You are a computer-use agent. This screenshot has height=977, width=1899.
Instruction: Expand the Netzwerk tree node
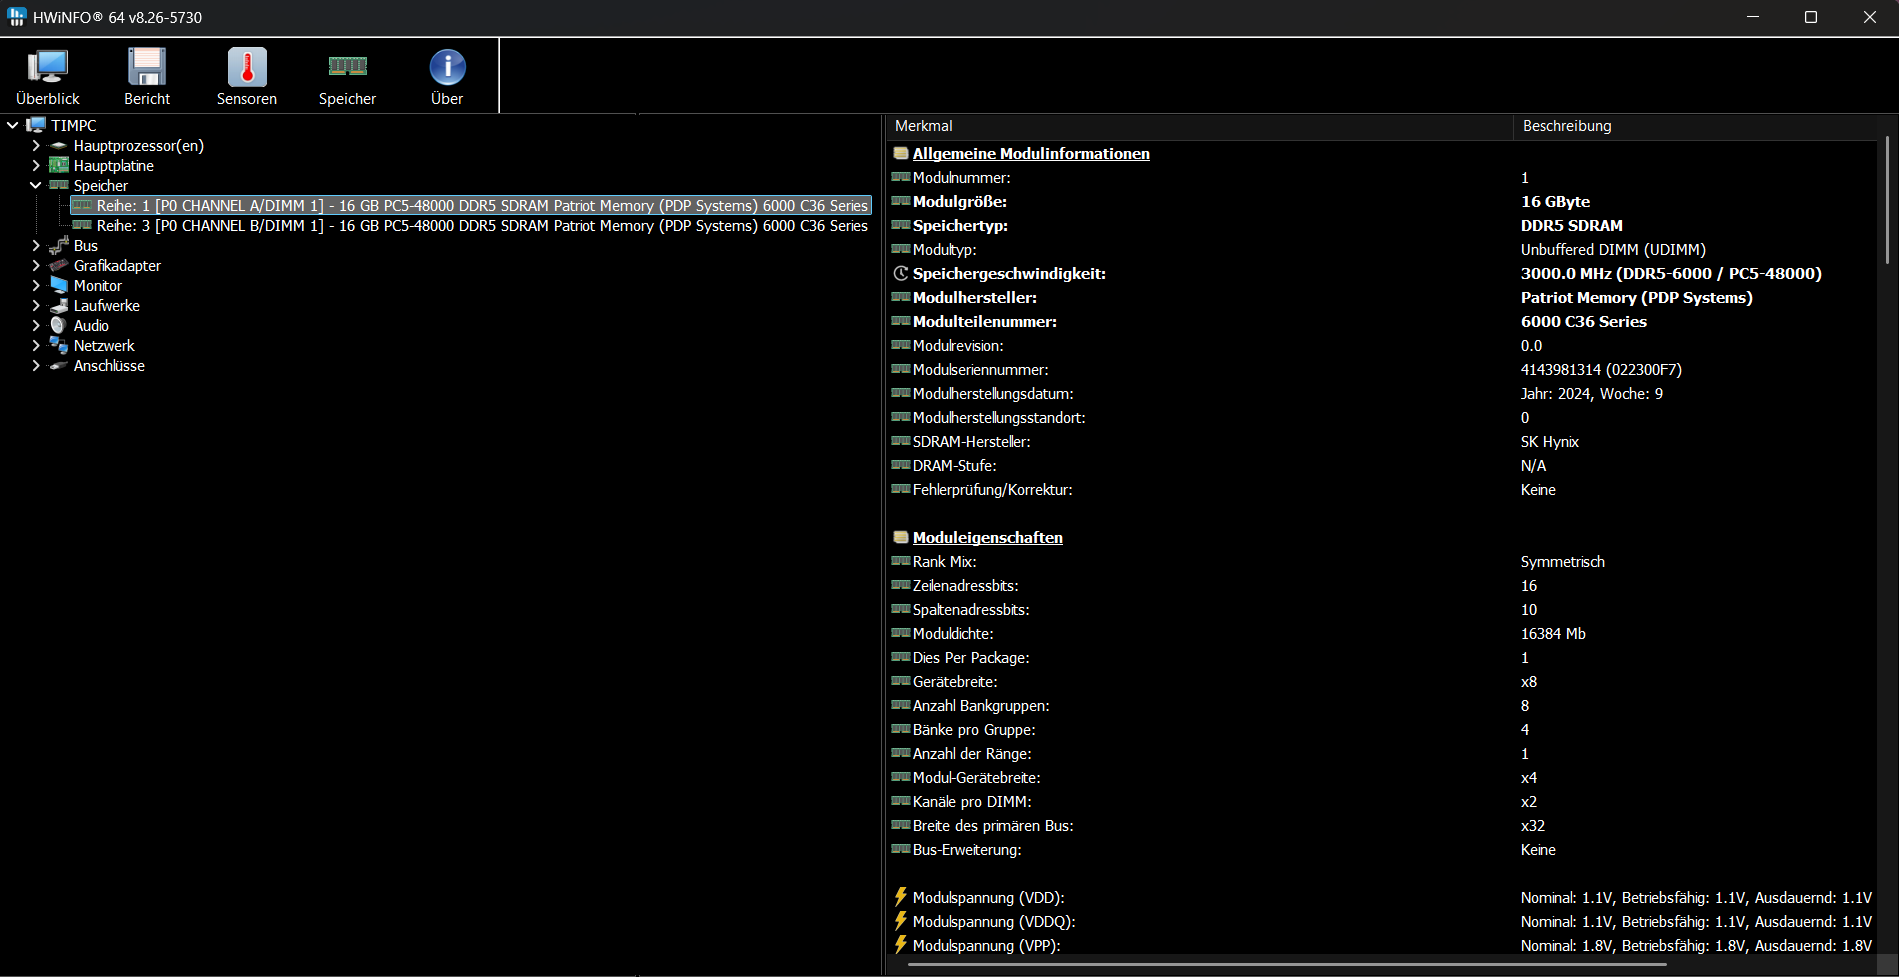[x=36, y=345]
